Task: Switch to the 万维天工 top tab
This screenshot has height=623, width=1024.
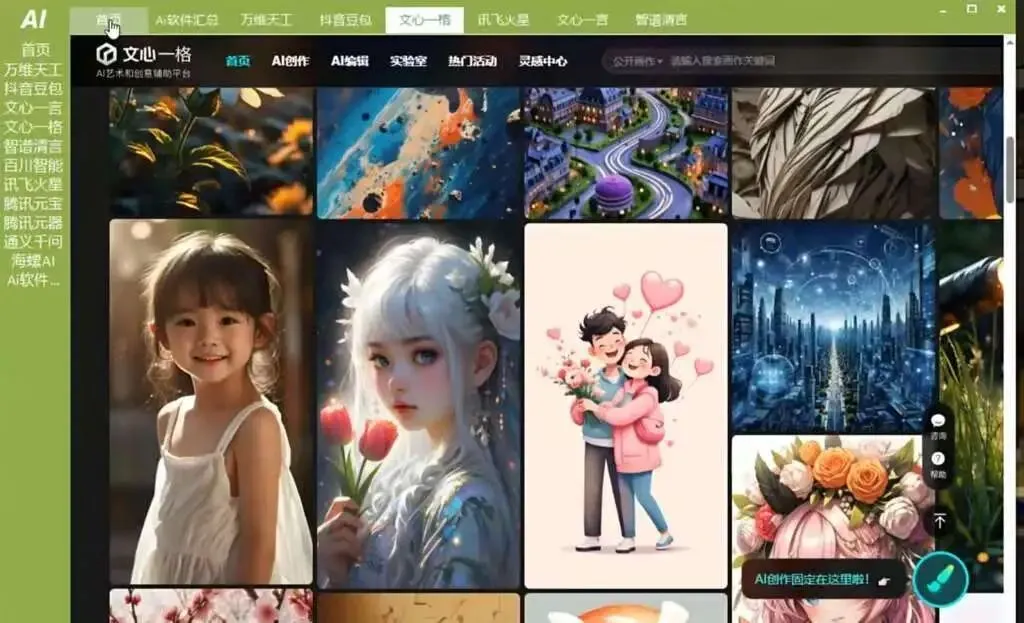Action: 266,20
